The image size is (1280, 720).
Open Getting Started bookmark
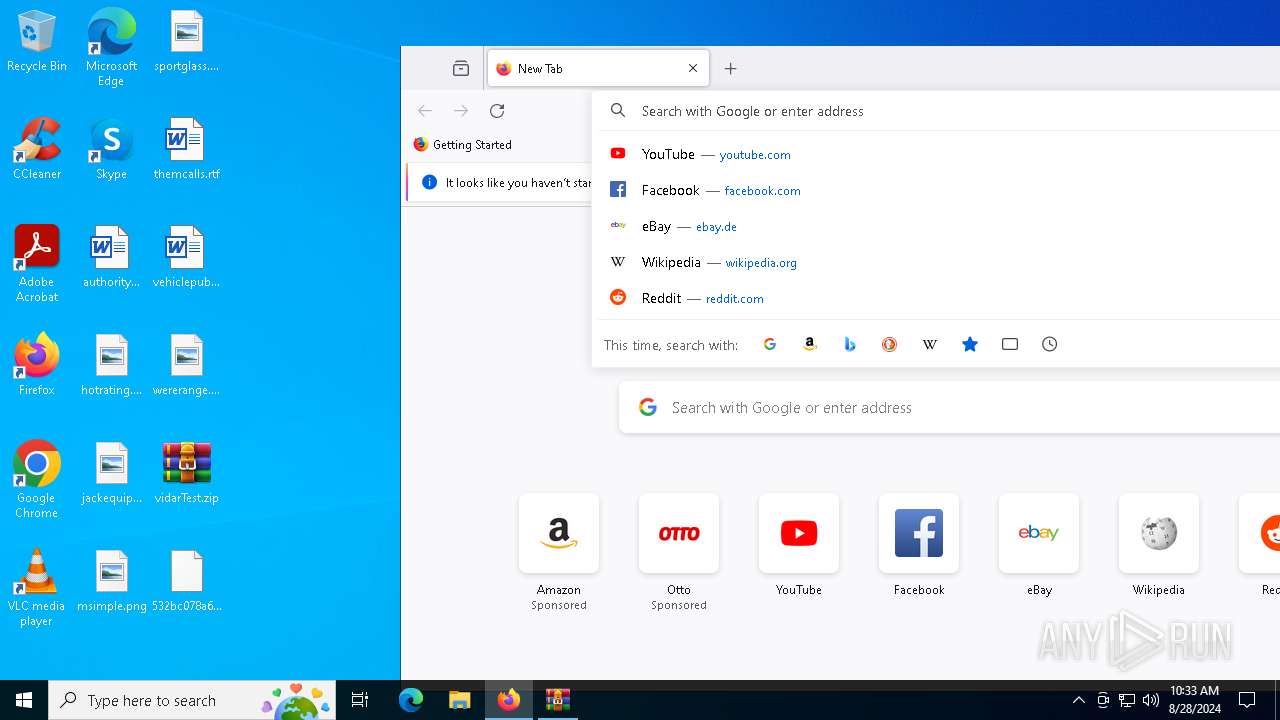pyautogui.click(x=462, y=145)
